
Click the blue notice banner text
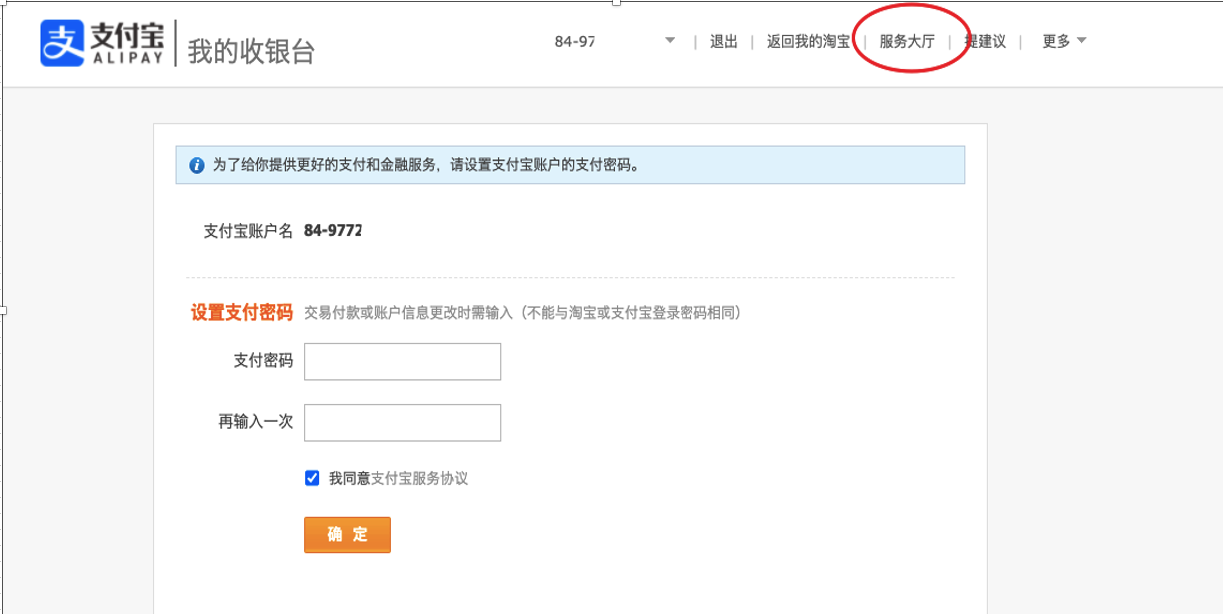click(x=425, y=165)
